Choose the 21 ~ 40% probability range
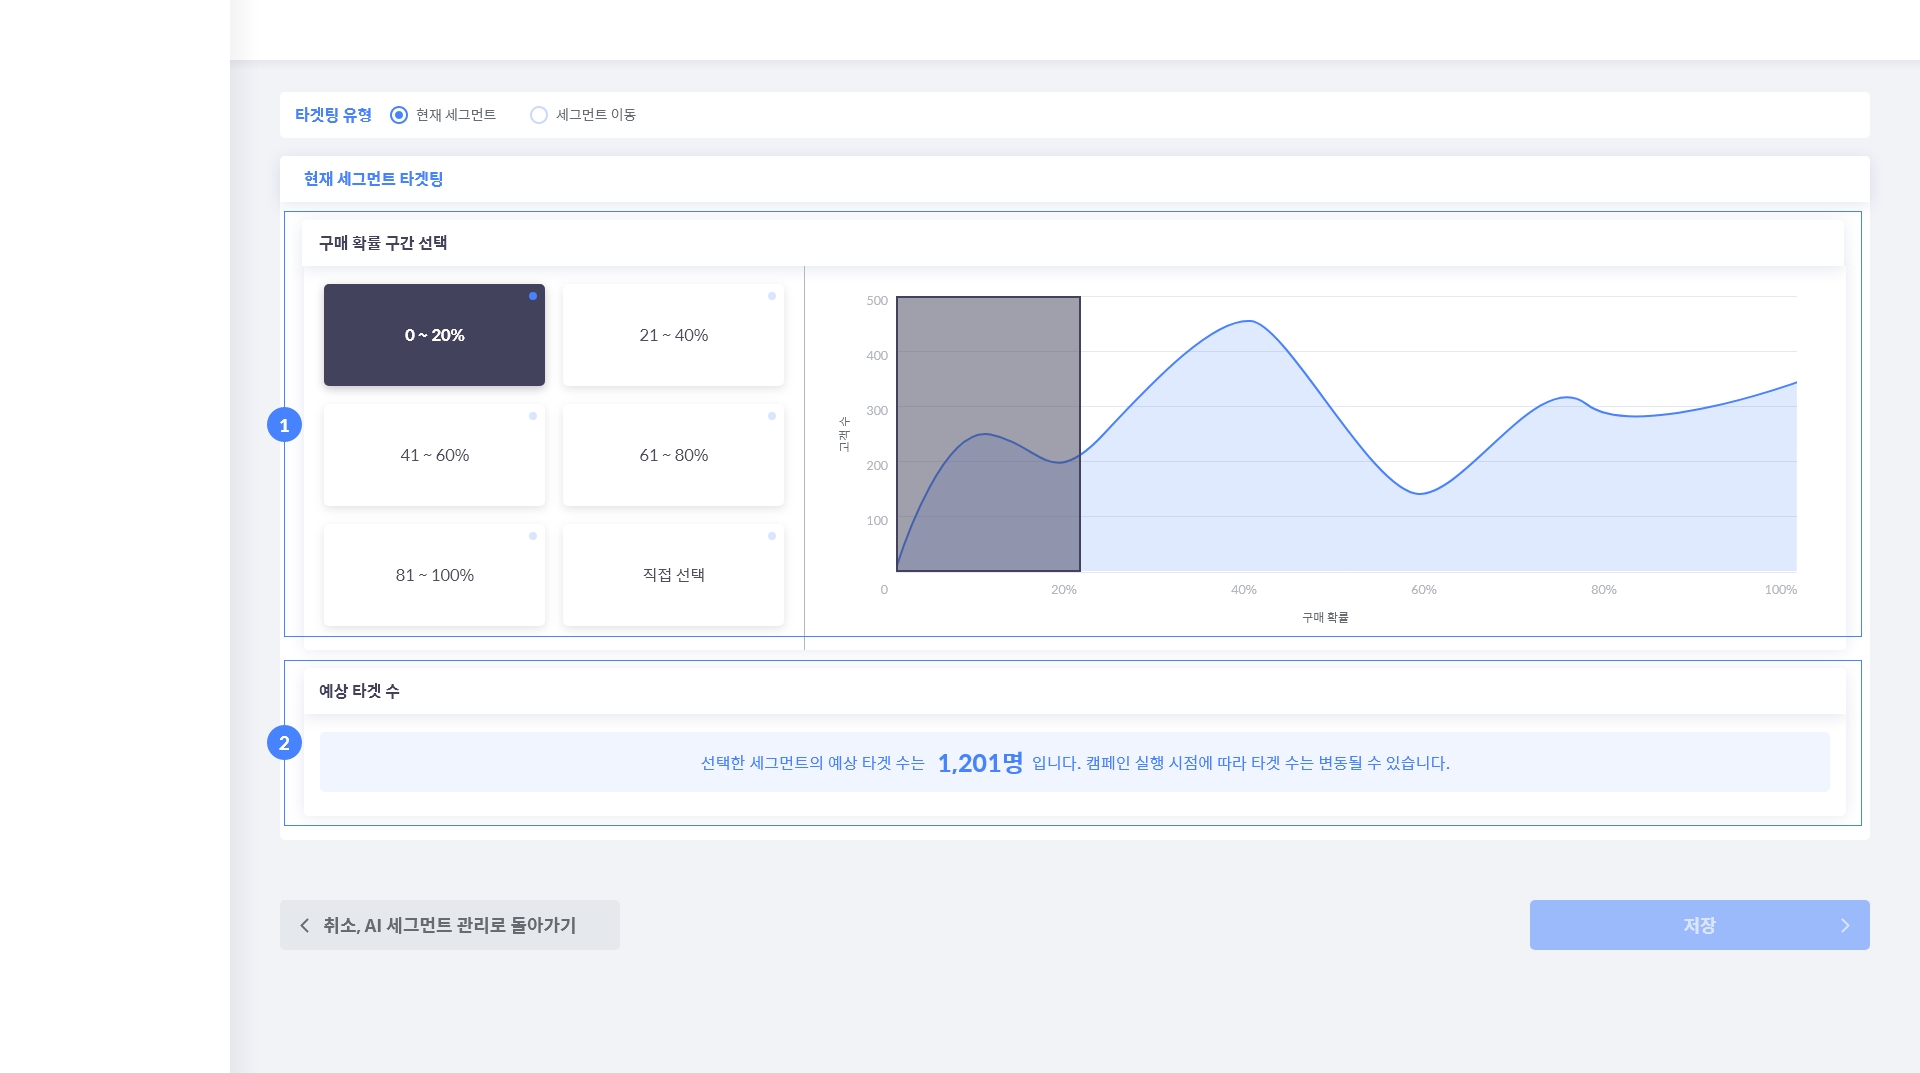 (x=673, y=335)
